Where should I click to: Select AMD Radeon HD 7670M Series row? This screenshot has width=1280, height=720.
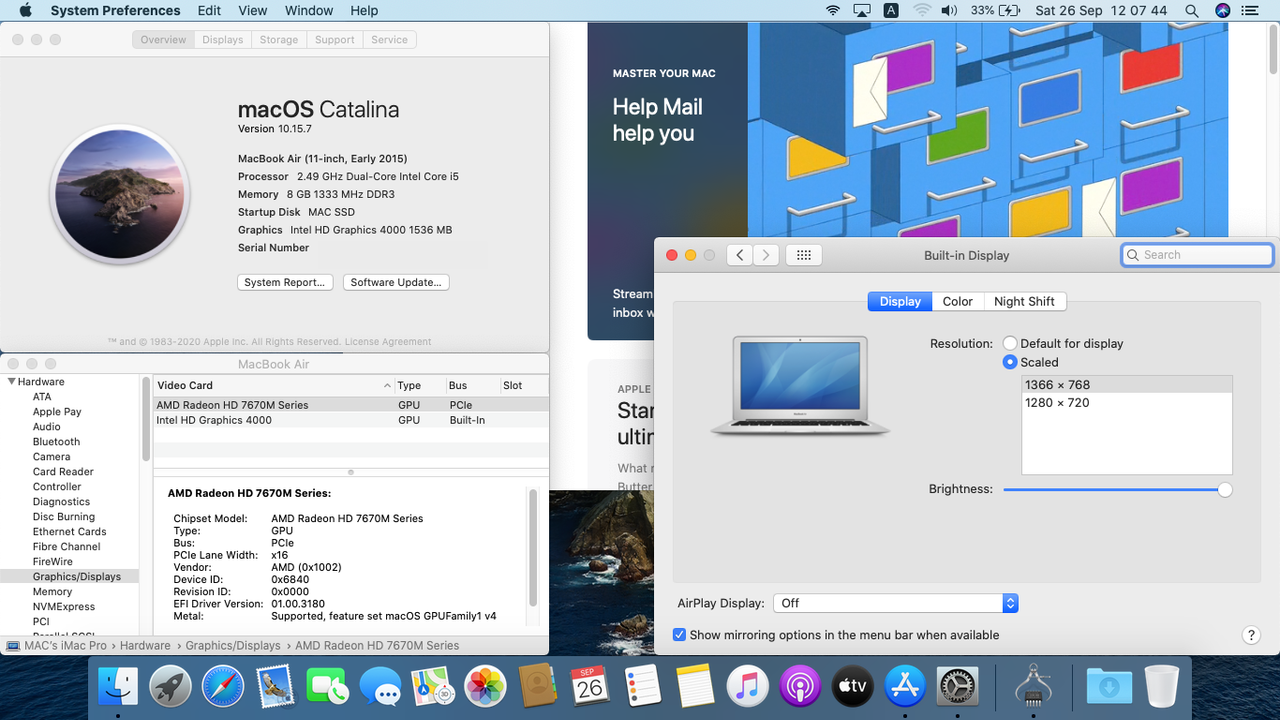350,405
